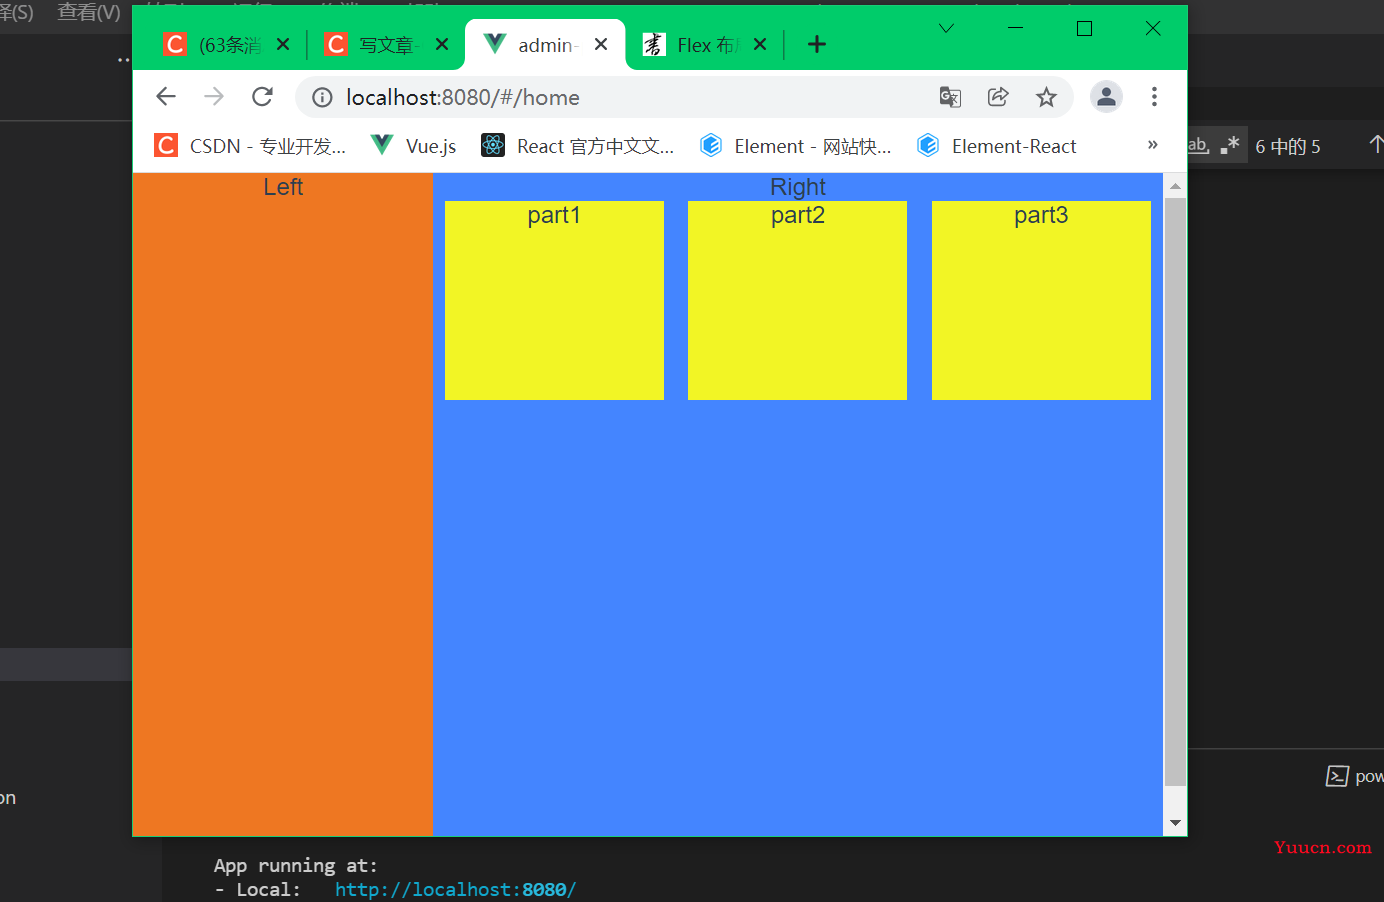The width and height of the screenshot is (1384, 902).
Task: Toggle whole word match in editor find box
Action: click(1198, 145)
